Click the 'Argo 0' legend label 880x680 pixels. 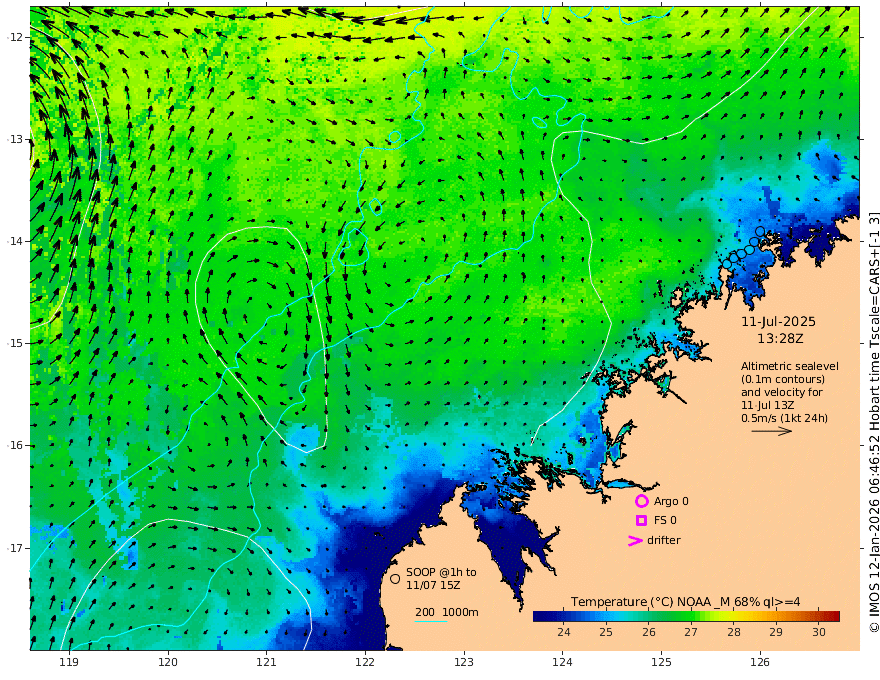671,501
